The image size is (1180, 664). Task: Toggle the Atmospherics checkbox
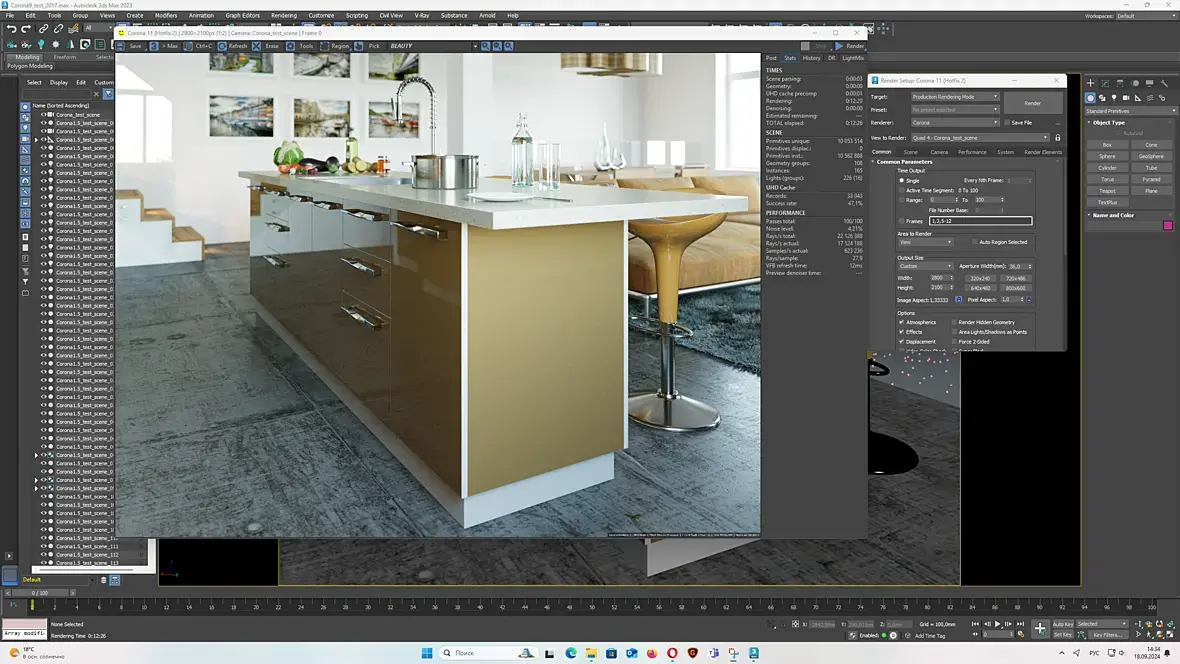point(902,322)
